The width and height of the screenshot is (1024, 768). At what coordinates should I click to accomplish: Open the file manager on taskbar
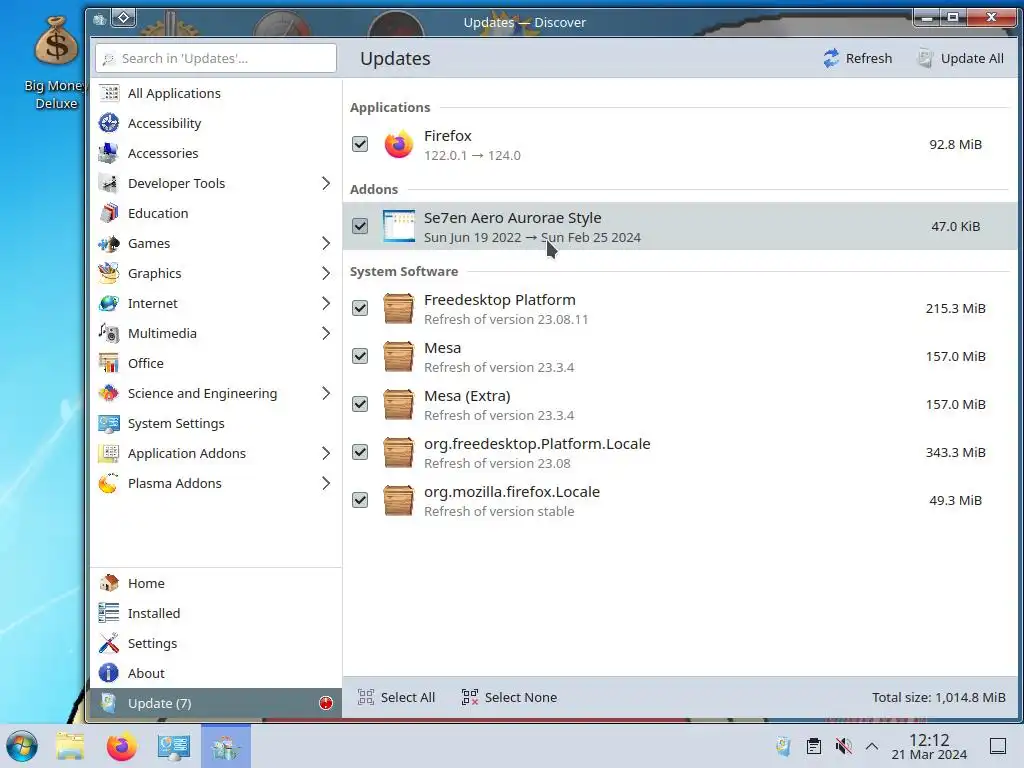[x=70, y=746]
